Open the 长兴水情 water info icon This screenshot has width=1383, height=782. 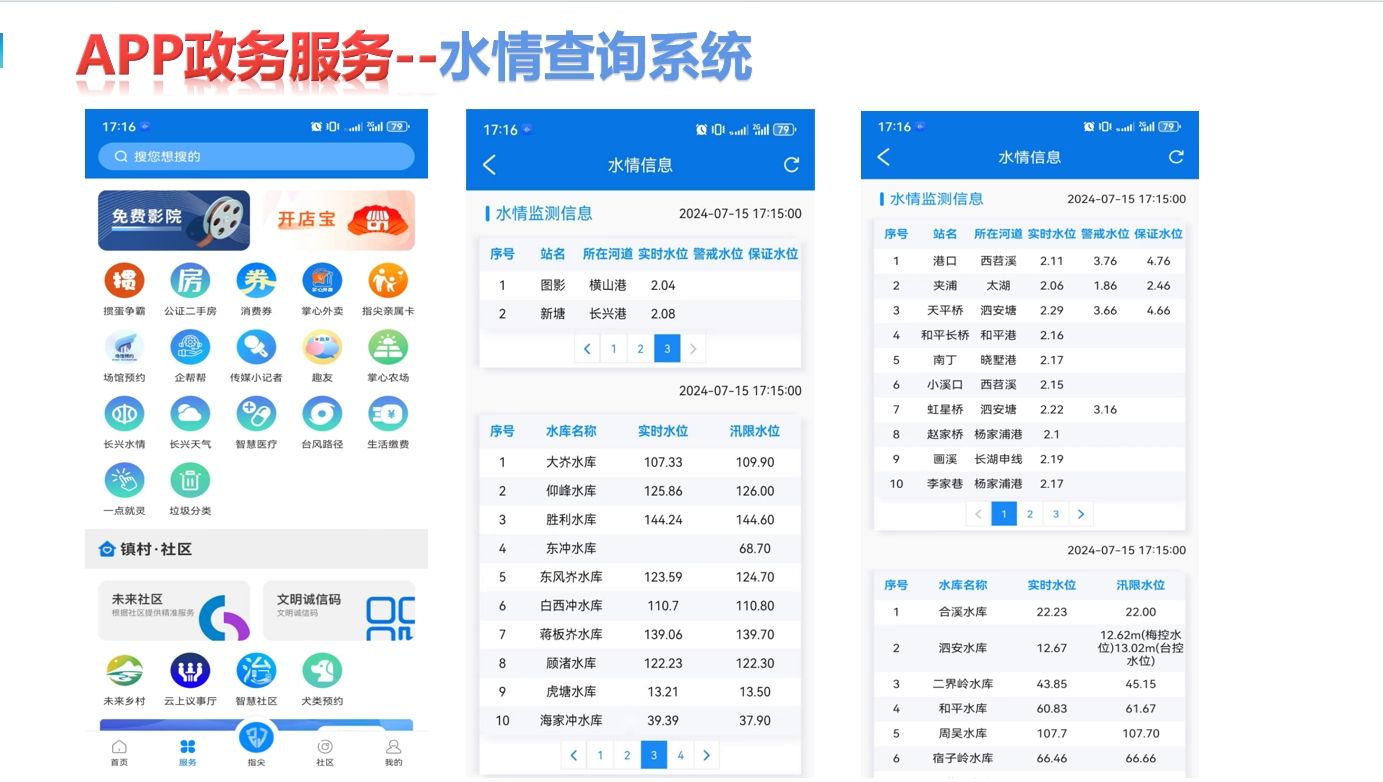coord(124,414)
